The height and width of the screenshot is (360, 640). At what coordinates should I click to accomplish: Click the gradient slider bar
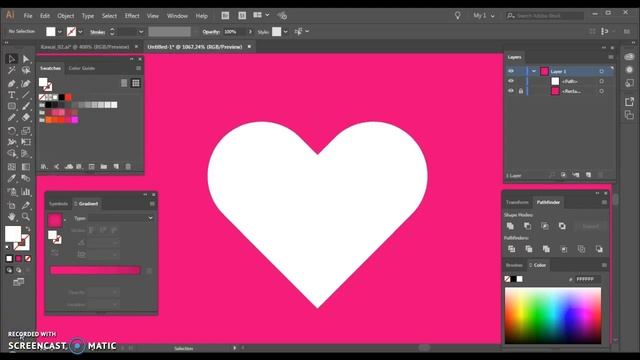pos(96,270)
